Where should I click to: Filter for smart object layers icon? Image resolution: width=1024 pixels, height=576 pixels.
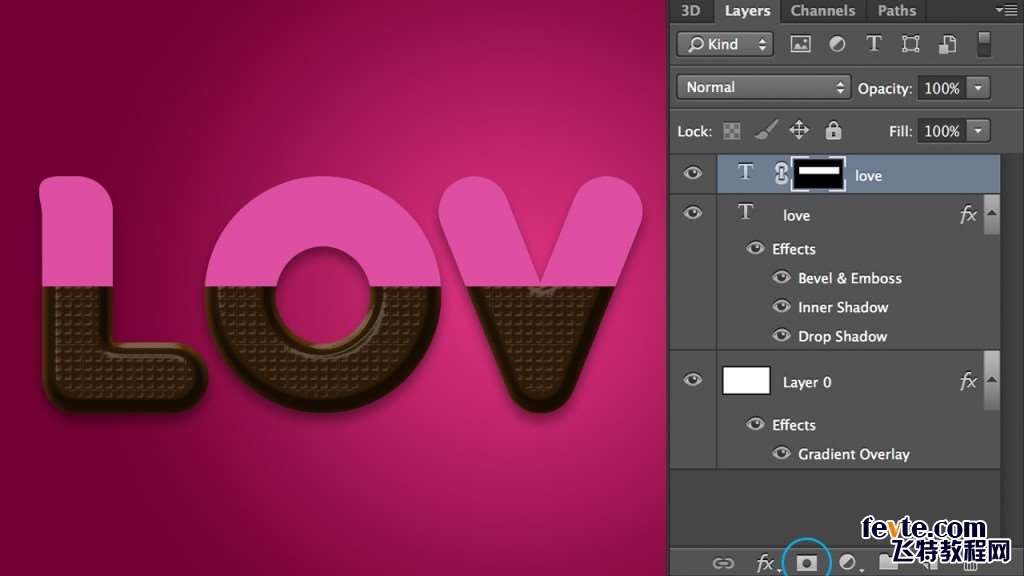click(x=947, y=44)
